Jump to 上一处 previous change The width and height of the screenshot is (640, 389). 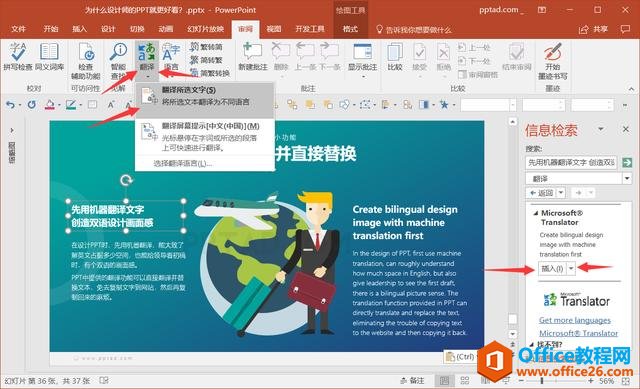coord(474,48)
